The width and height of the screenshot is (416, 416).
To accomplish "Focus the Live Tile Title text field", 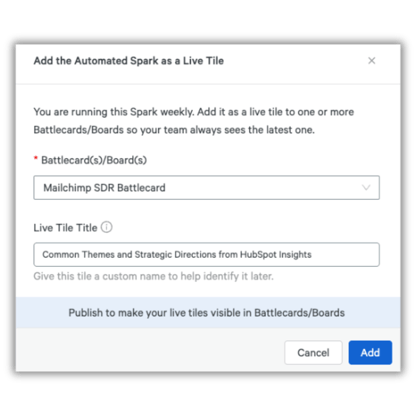I will [x=206, y=255].
